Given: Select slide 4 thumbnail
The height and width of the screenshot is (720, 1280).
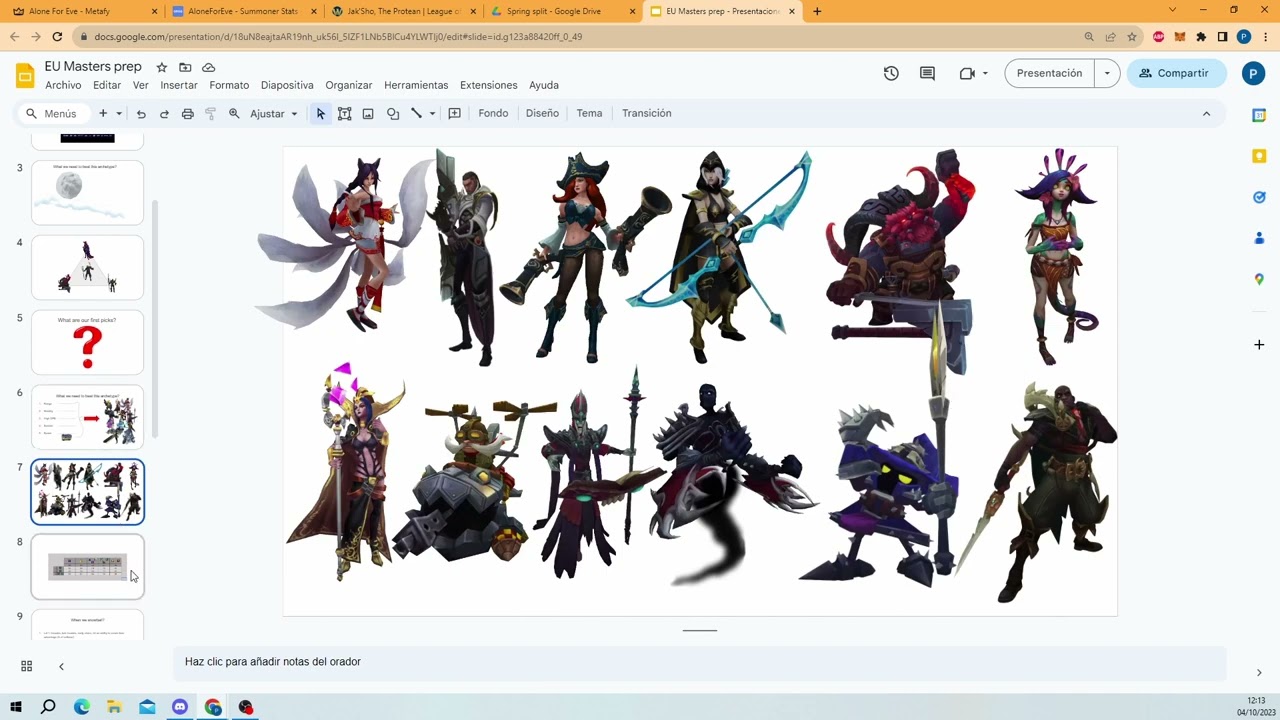Looking at the screenshot, I should [x=88, y=267].
